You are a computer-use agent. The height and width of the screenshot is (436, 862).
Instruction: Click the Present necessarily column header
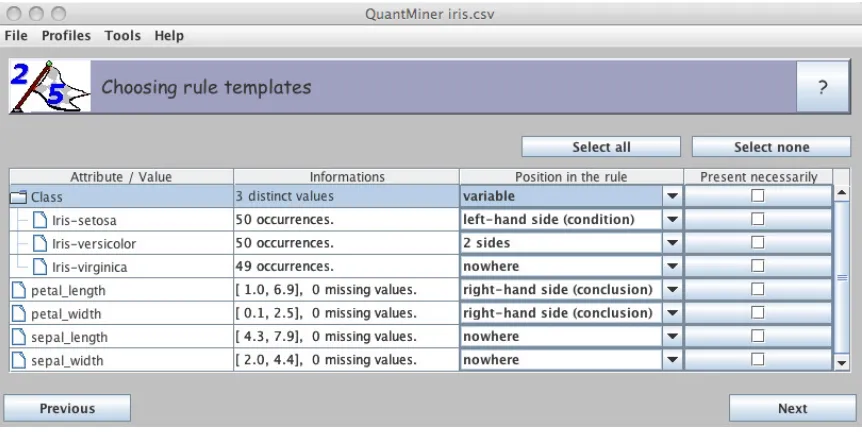[759, 176]
